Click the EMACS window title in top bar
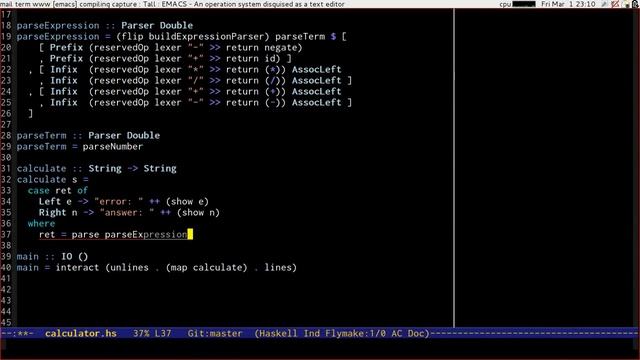This screenshot has width=640, height=360. tap(253, 4)
